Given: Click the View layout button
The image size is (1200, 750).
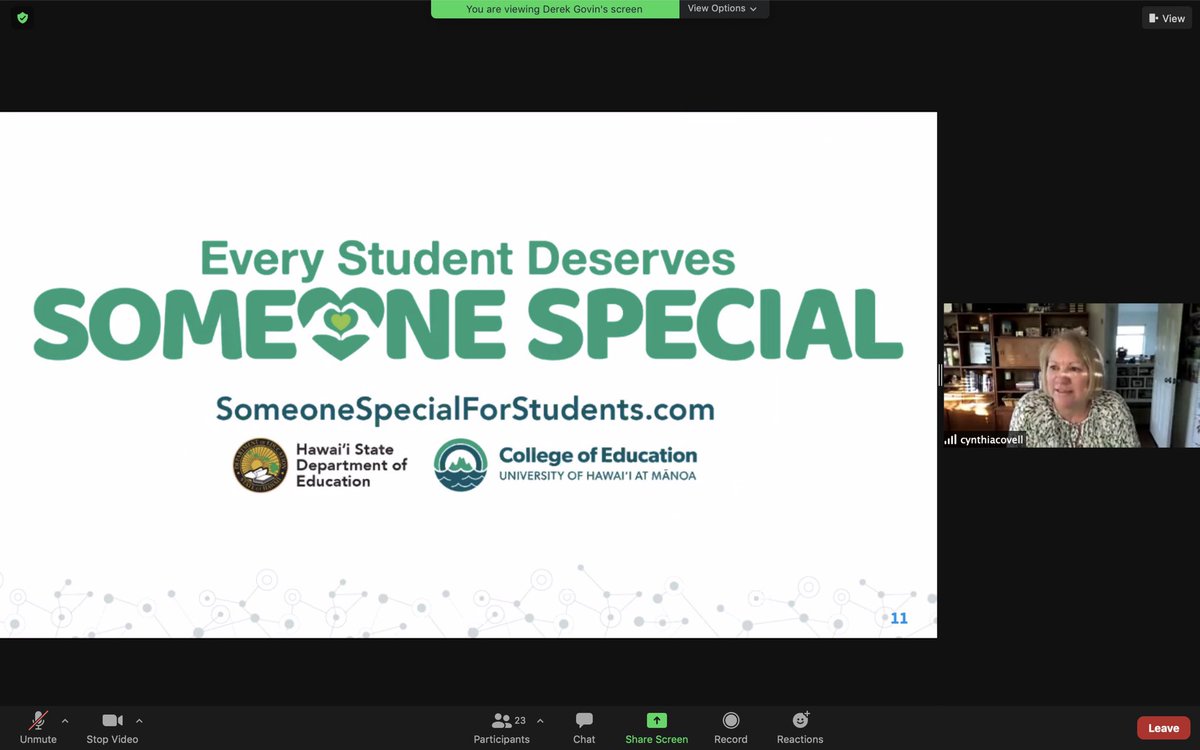Looking at the screenshot, I should [1167, 18].
